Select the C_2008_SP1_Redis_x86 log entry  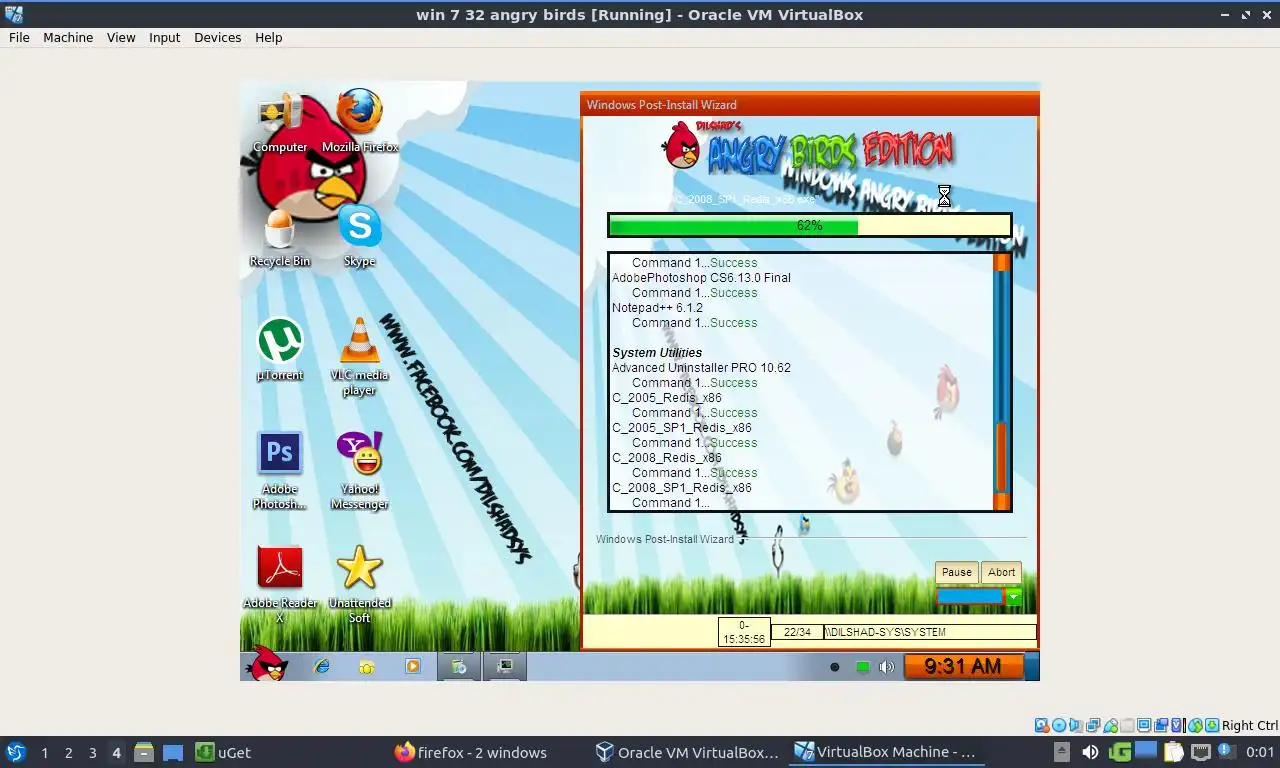pos(682,487)
